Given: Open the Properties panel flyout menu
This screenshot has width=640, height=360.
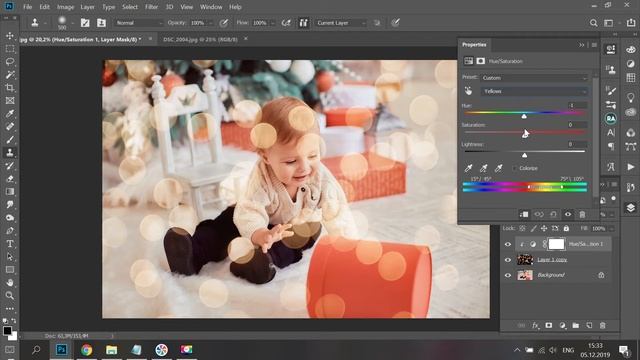Looking at the screenshot, I should (x=594, y=45).
